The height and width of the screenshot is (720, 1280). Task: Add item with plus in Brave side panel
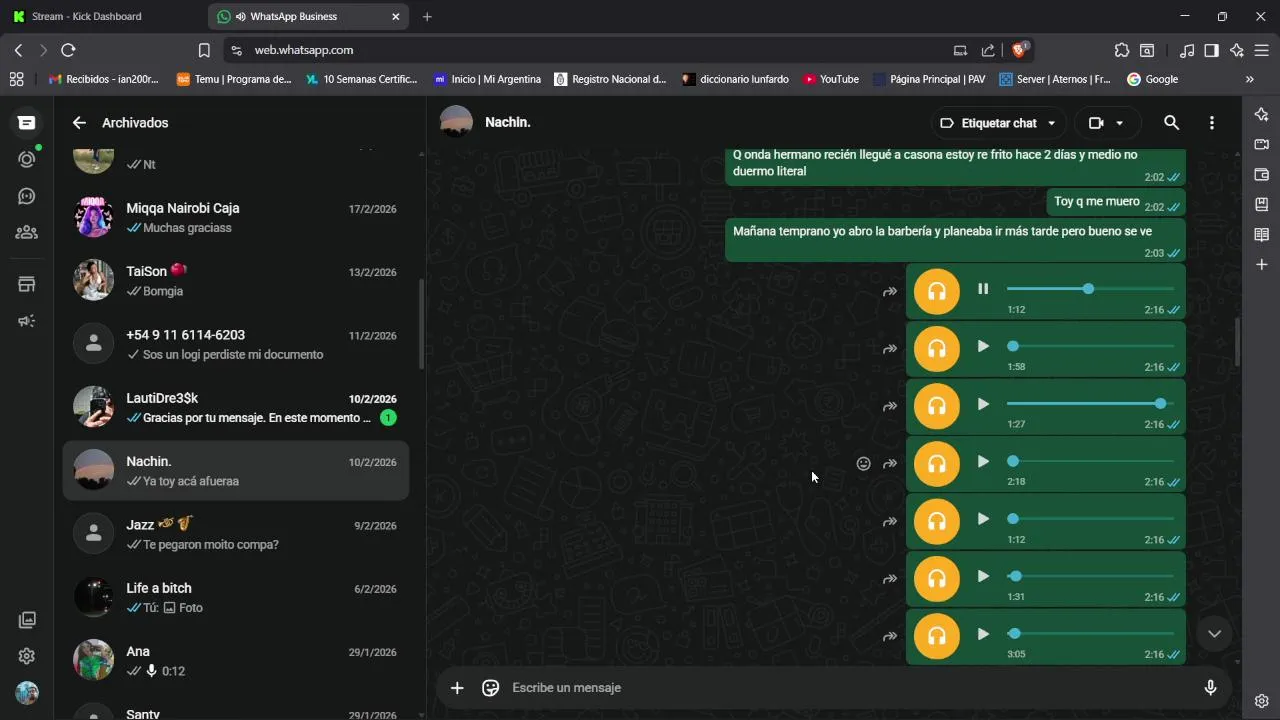pos(1262,265)
